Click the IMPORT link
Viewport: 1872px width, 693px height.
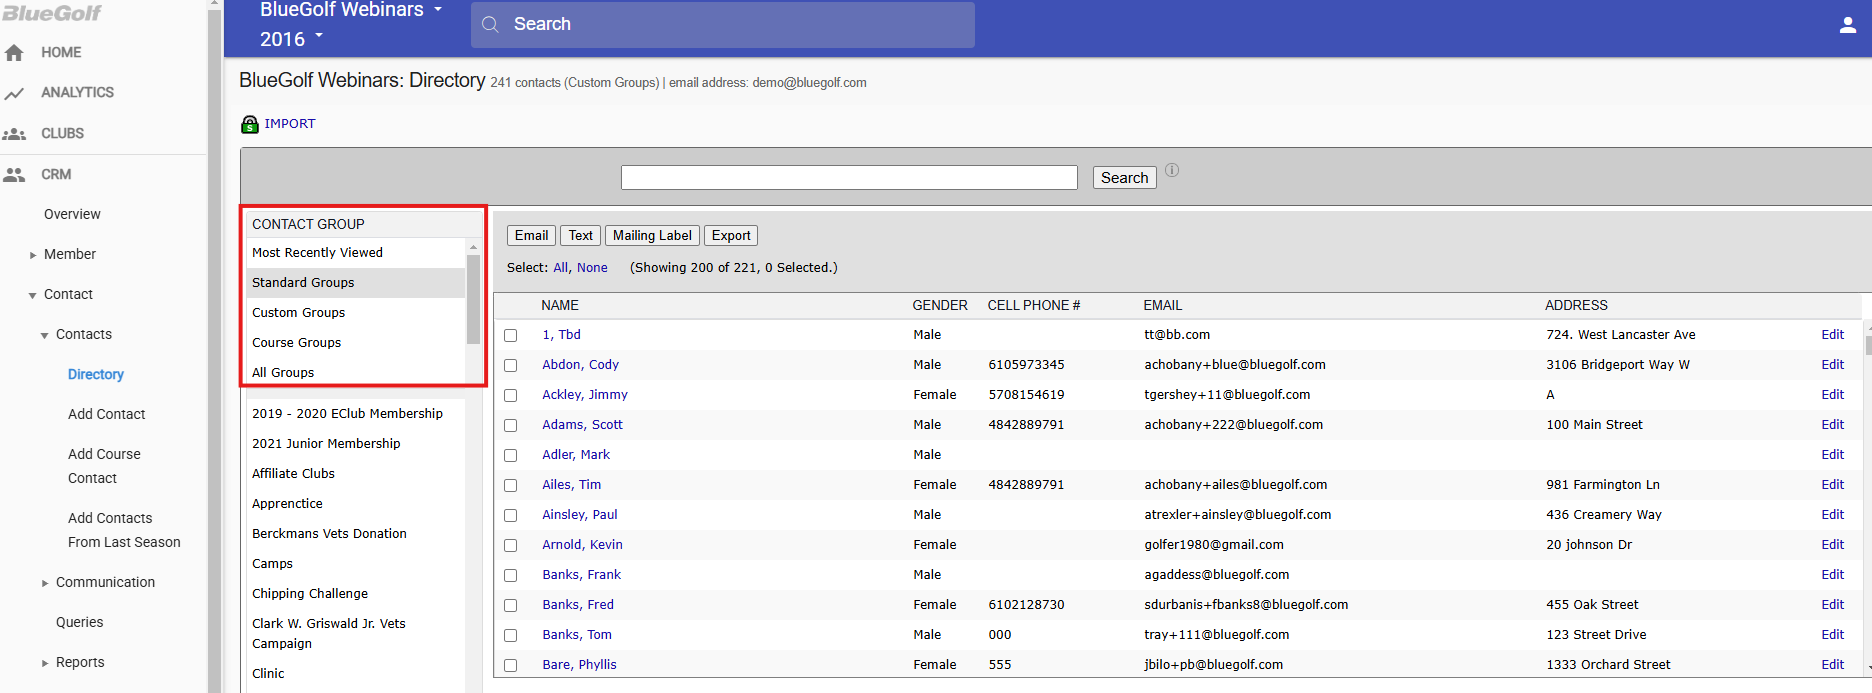(x=290, y=124)
